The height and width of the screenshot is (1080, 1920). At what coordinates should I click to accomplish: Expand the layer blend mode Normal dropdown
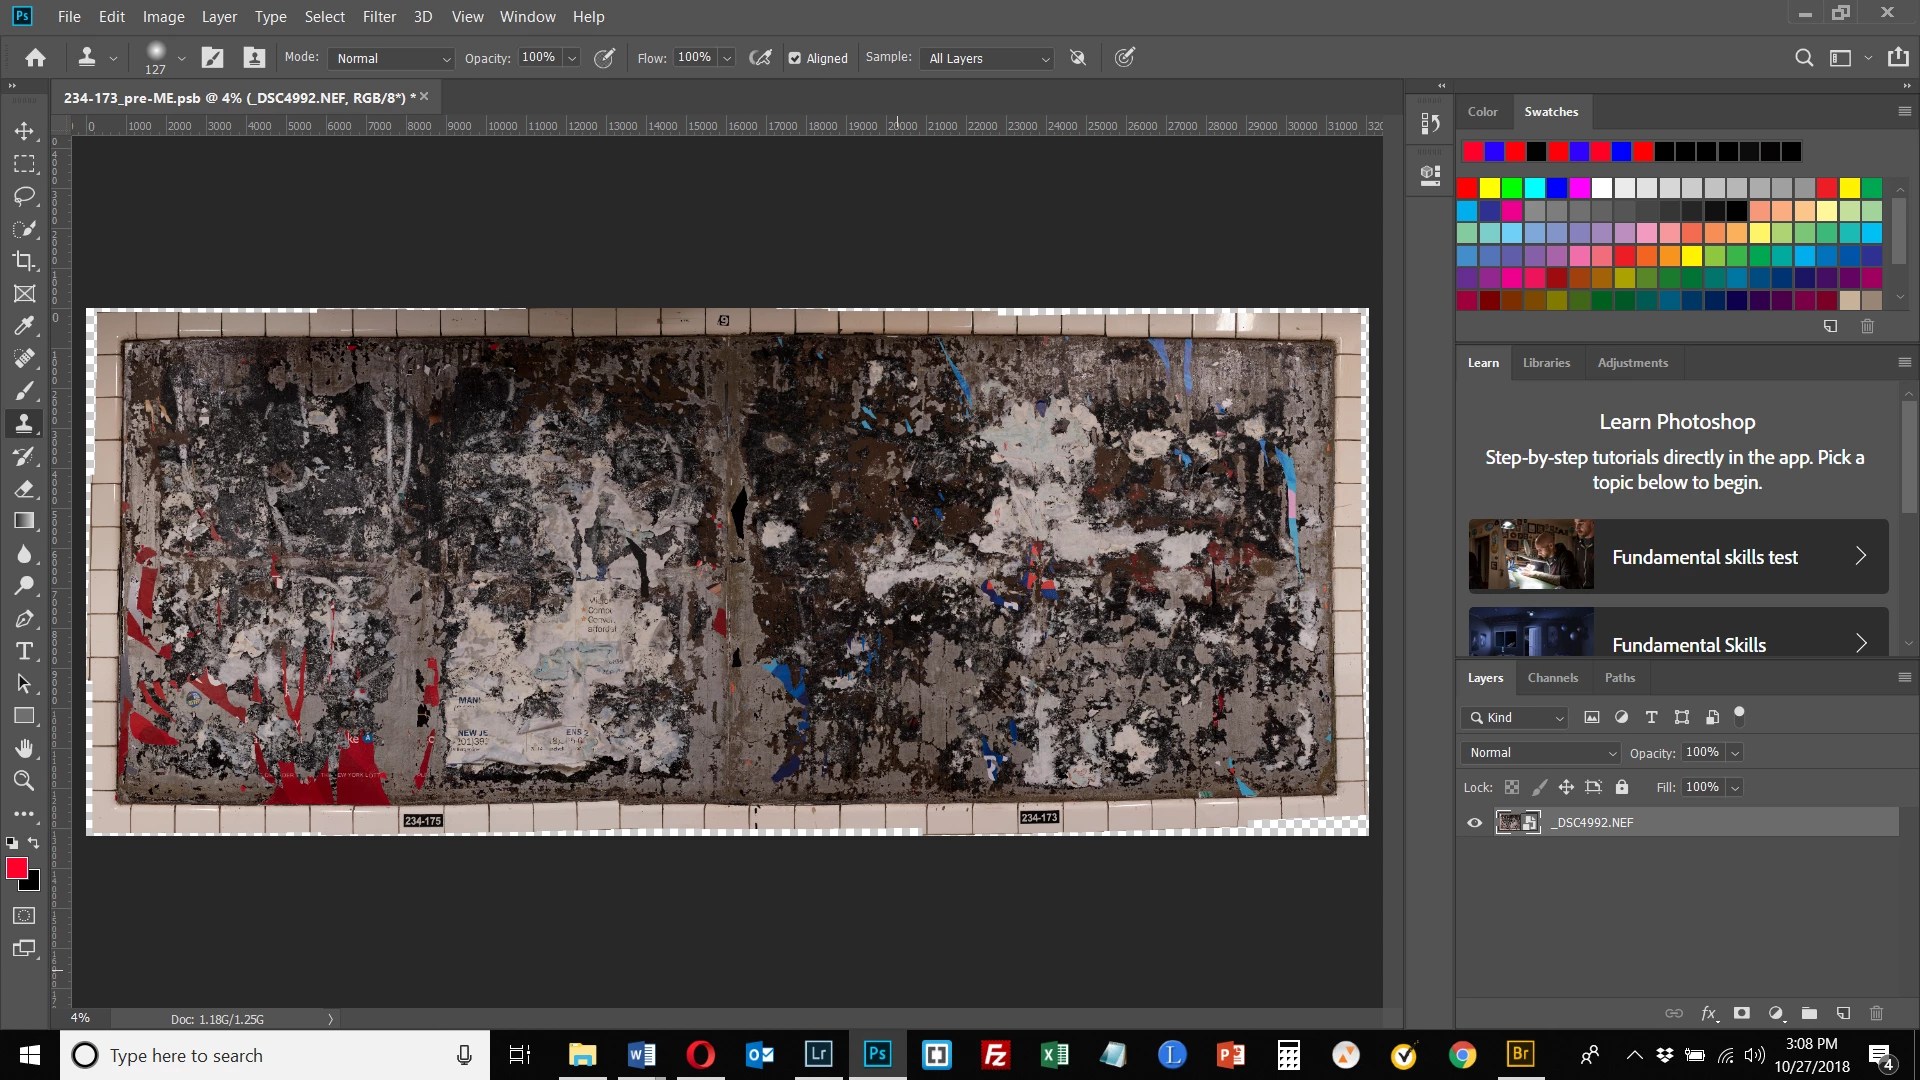click(1541, 752)
